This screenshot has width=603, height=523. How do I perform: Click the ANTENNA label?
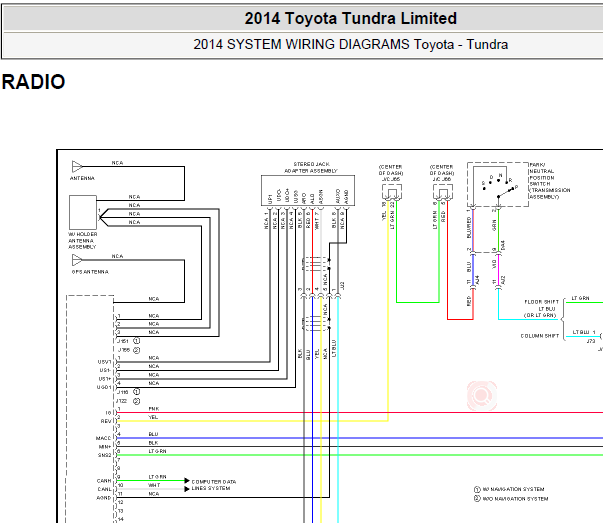[82, 178]
